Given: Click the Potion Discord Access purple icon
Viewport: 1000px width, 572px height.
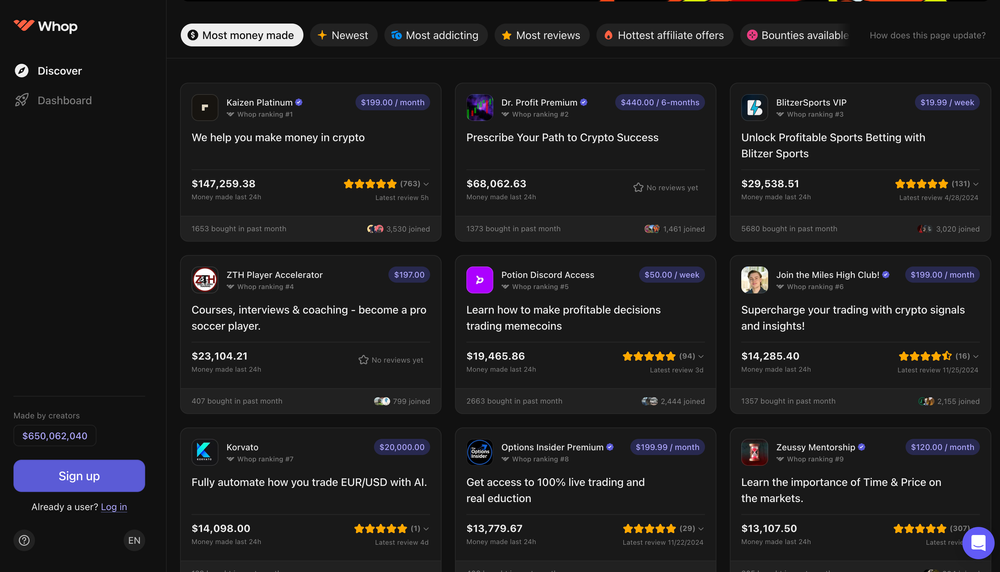Looking at the screenshot, I should tap(480, 280).
